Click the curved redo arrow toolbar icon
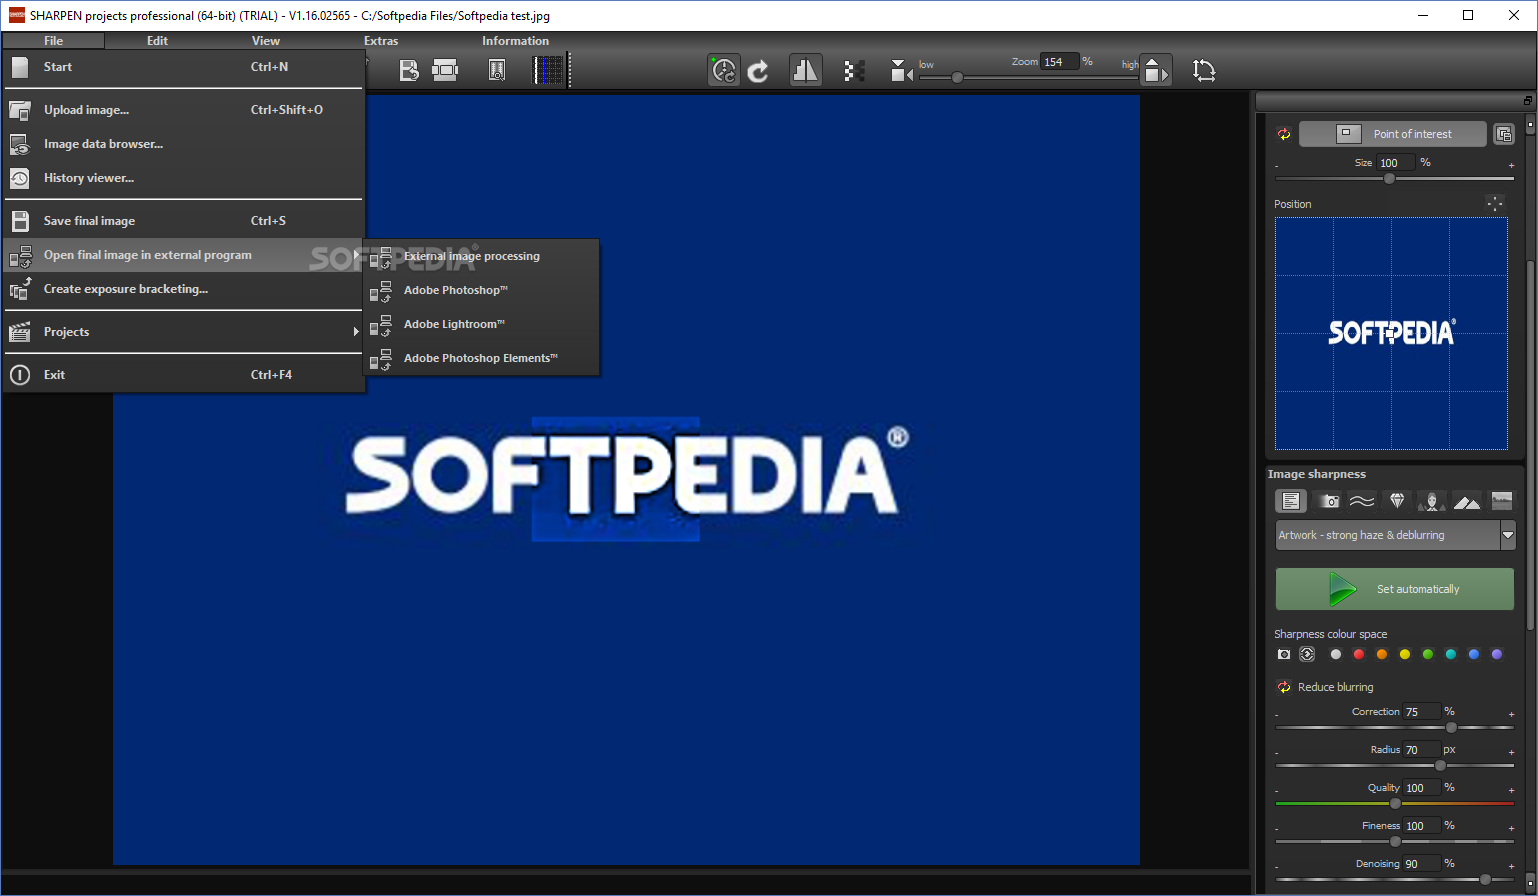This screenshot has width=1538, height=896. pos(758,70)
